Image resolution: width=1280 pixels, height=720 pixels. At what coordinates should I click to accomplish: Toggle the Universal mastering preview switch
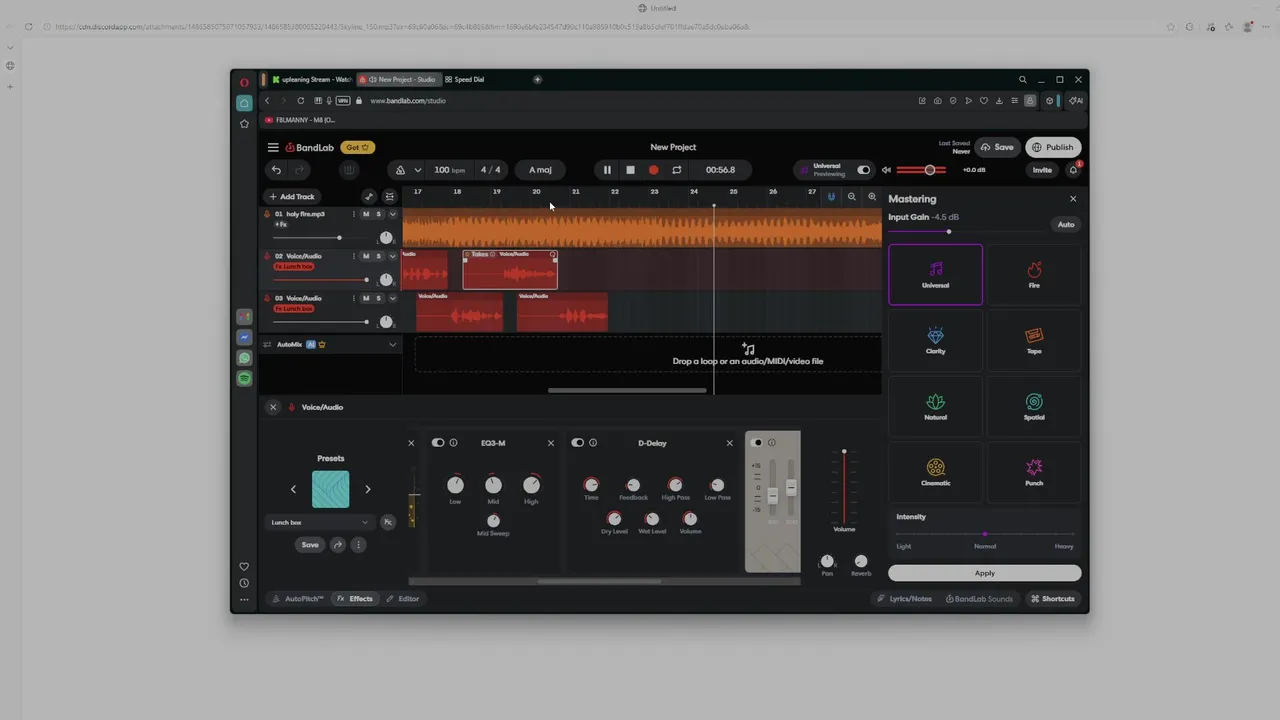[863, 170]
